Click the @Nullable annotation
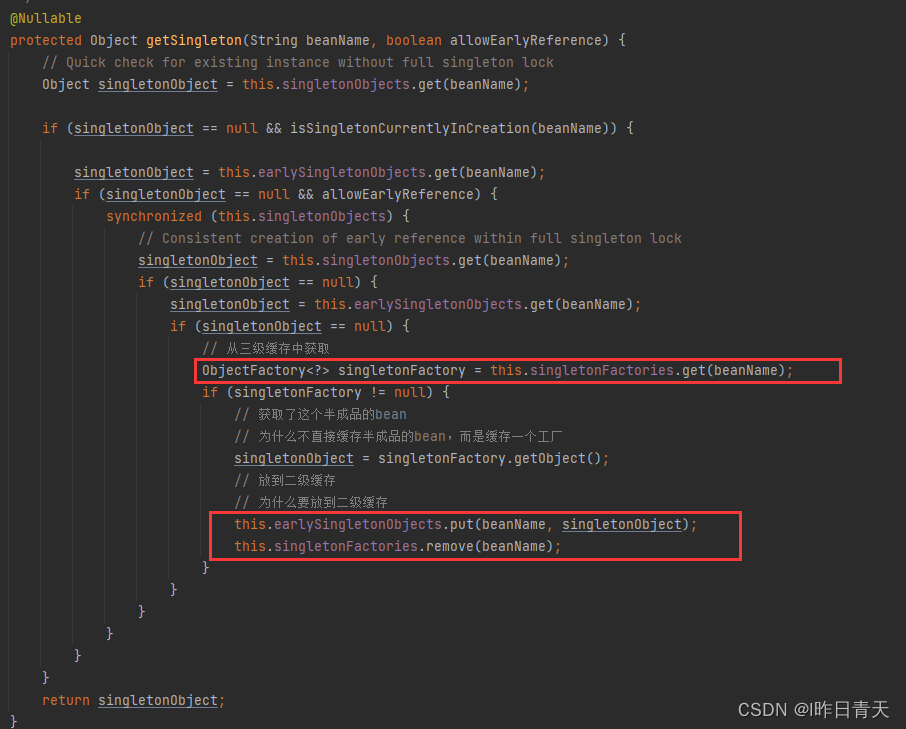Image resolution: width=906 pixels, height=729 pixels. [46, 18]
